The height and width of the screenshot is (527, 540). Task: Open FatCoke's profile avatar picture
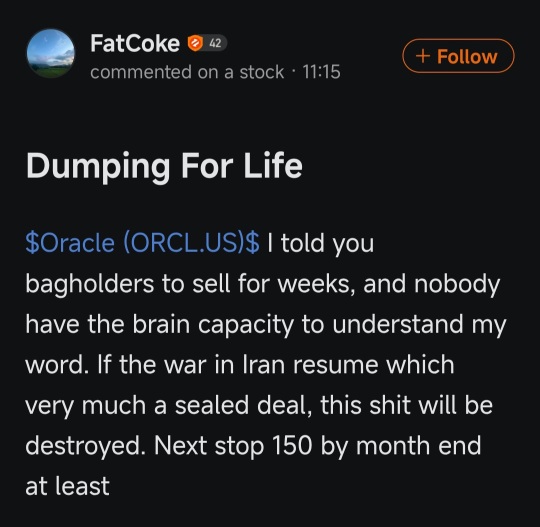coord(50,53)
